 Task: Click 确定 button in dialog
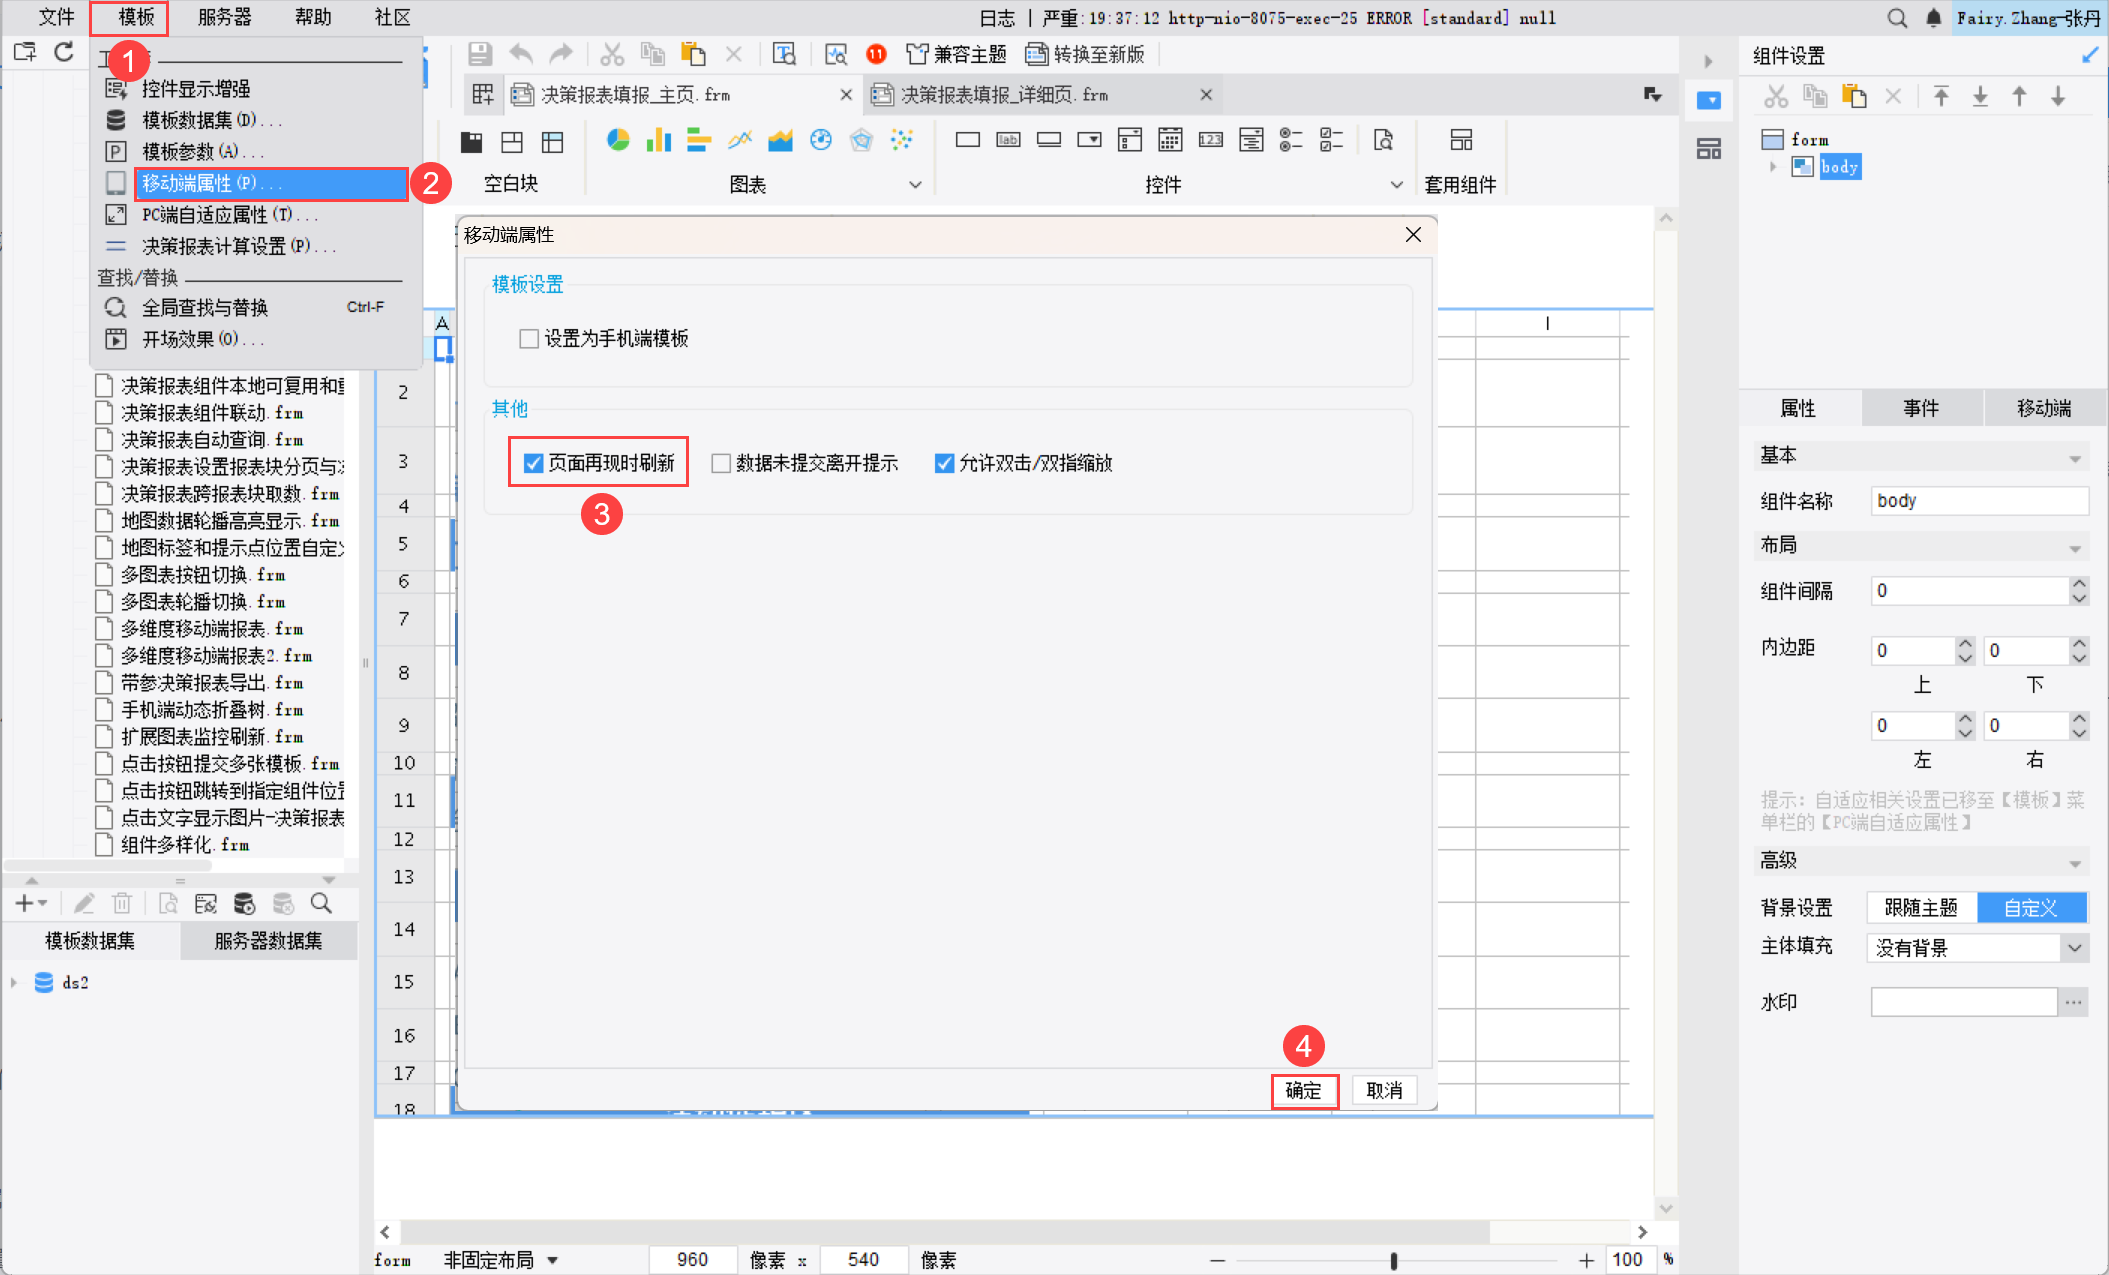coord(1303,1090)
